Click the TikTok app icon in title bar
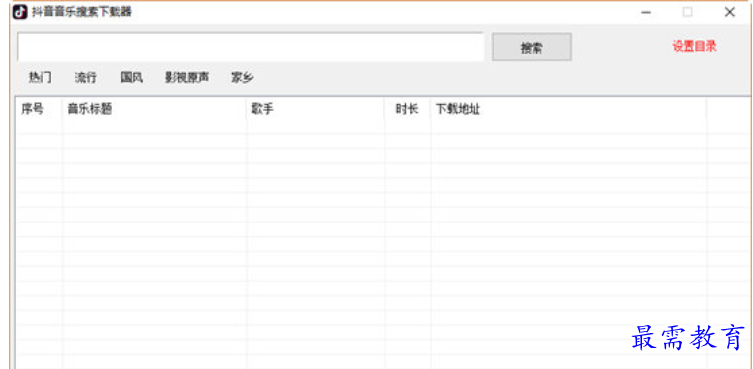Image resolution: width=753 pixels, height=369 pixels. click(x=20, y=12)
